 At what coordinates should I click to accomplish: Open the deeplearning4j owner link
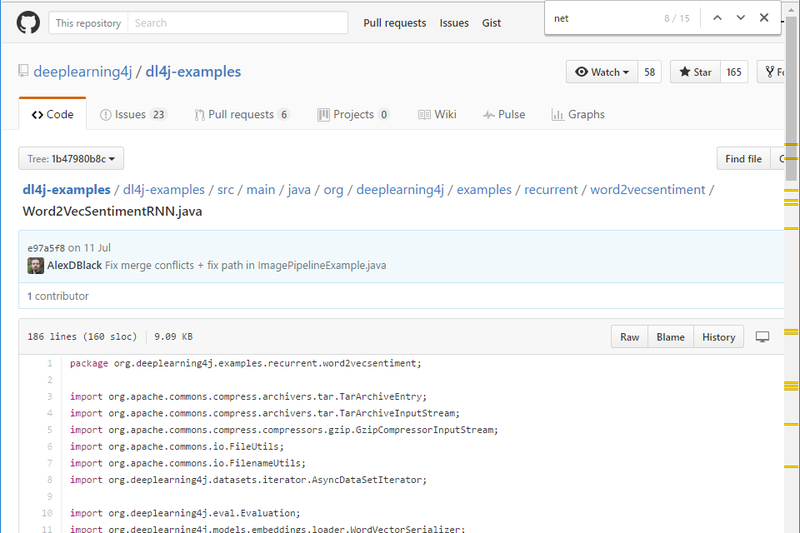pos(83,71)
